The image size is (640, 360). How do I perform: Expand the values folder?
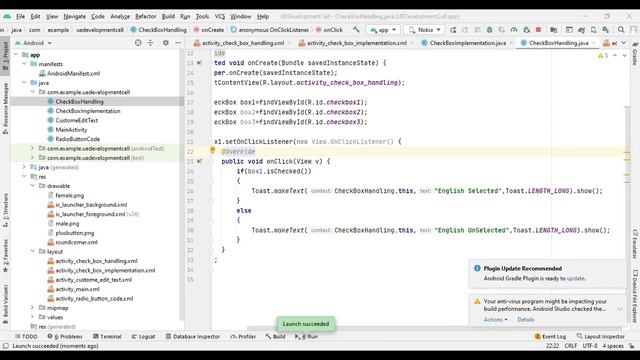(32, 317)
